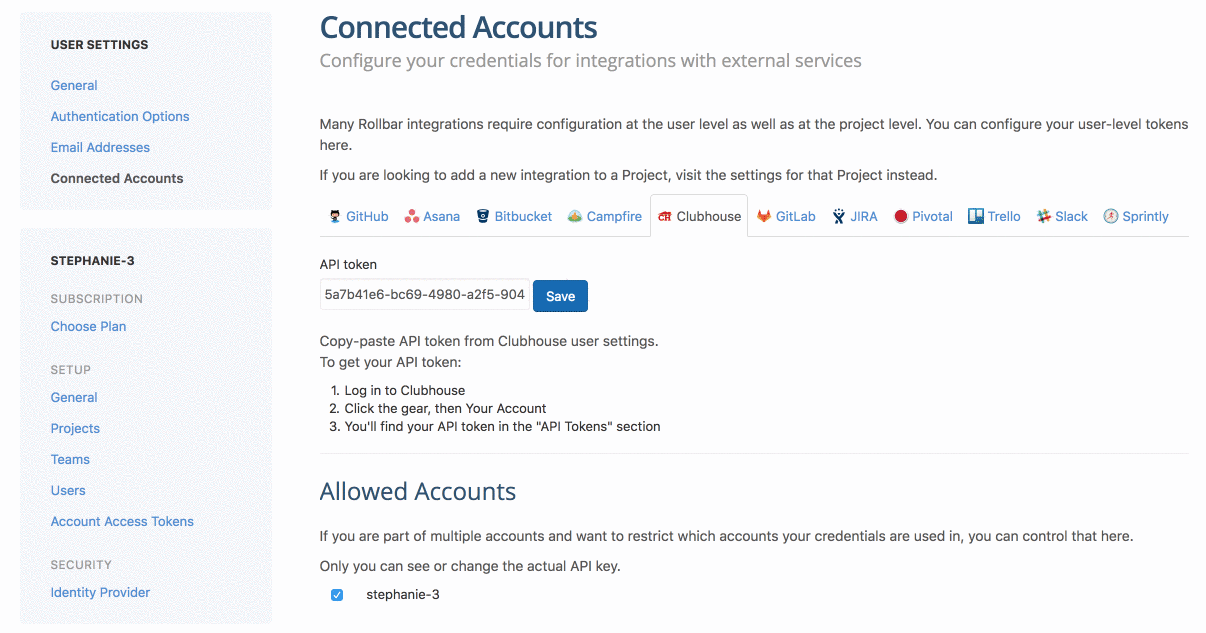This screenshot has height=633, width=1206.
Task: Click the Bitbucket bucket icon
Action: click(x=483, y=217)
